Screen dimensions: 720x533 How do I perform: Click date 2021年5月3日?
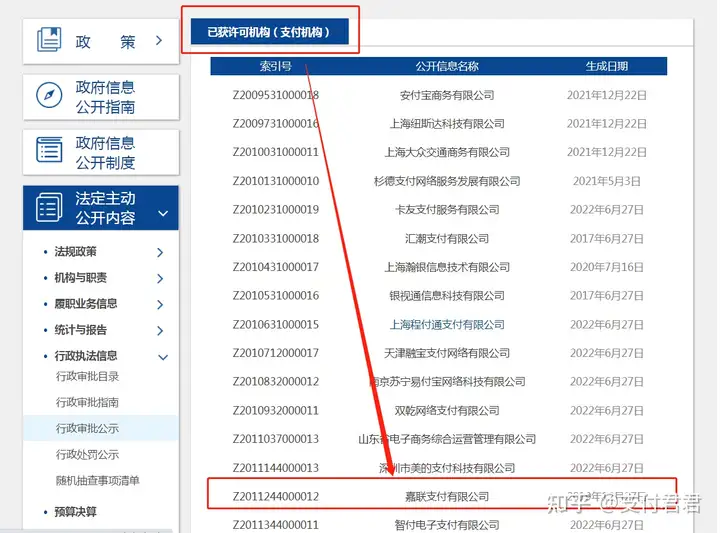pos(607,181)
